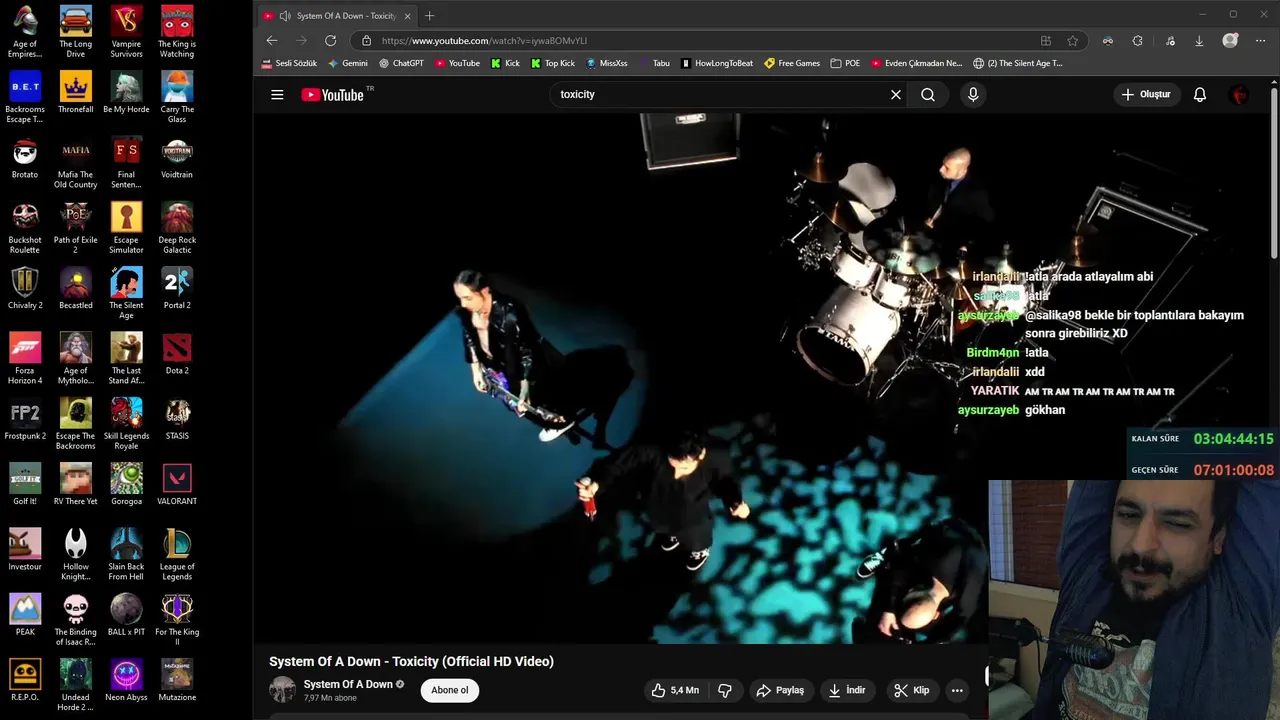This screenshot has width=1280, height=720.
Task: Select Hollow Knight desktop icon
Action: point(76,555)
